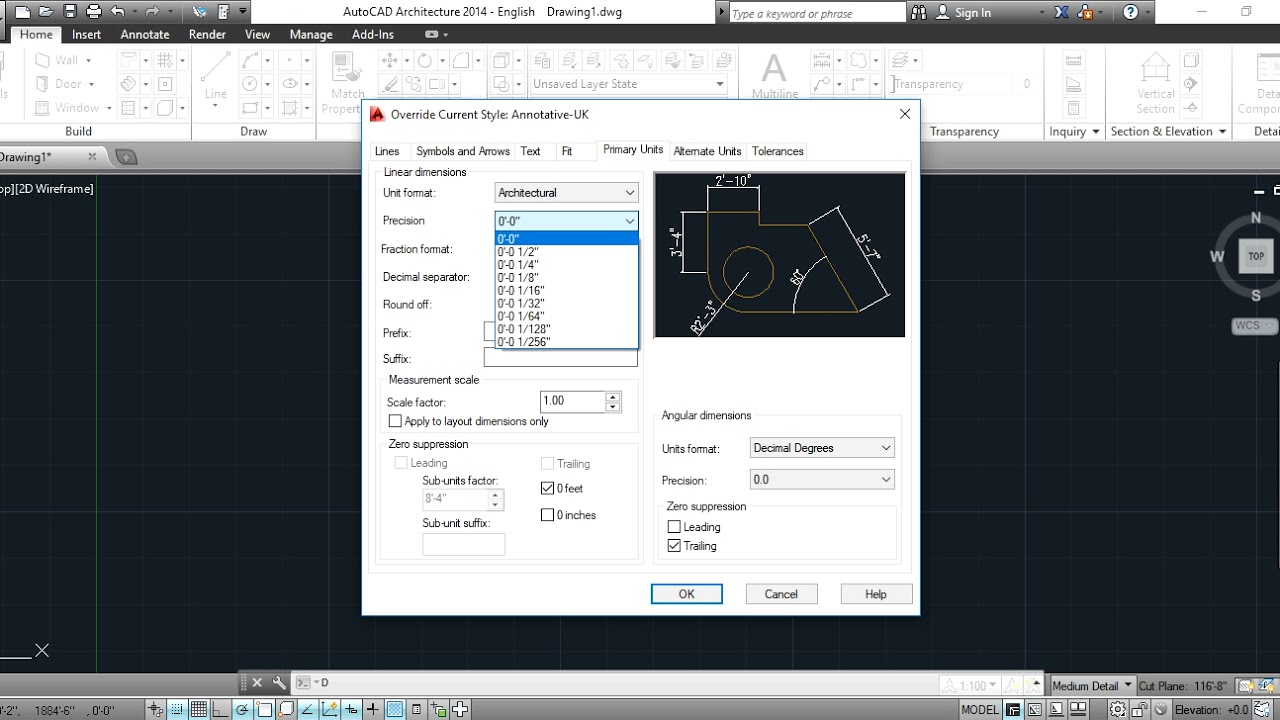
Task: Switch to the Tolerances tab
Action: [778, 151]
